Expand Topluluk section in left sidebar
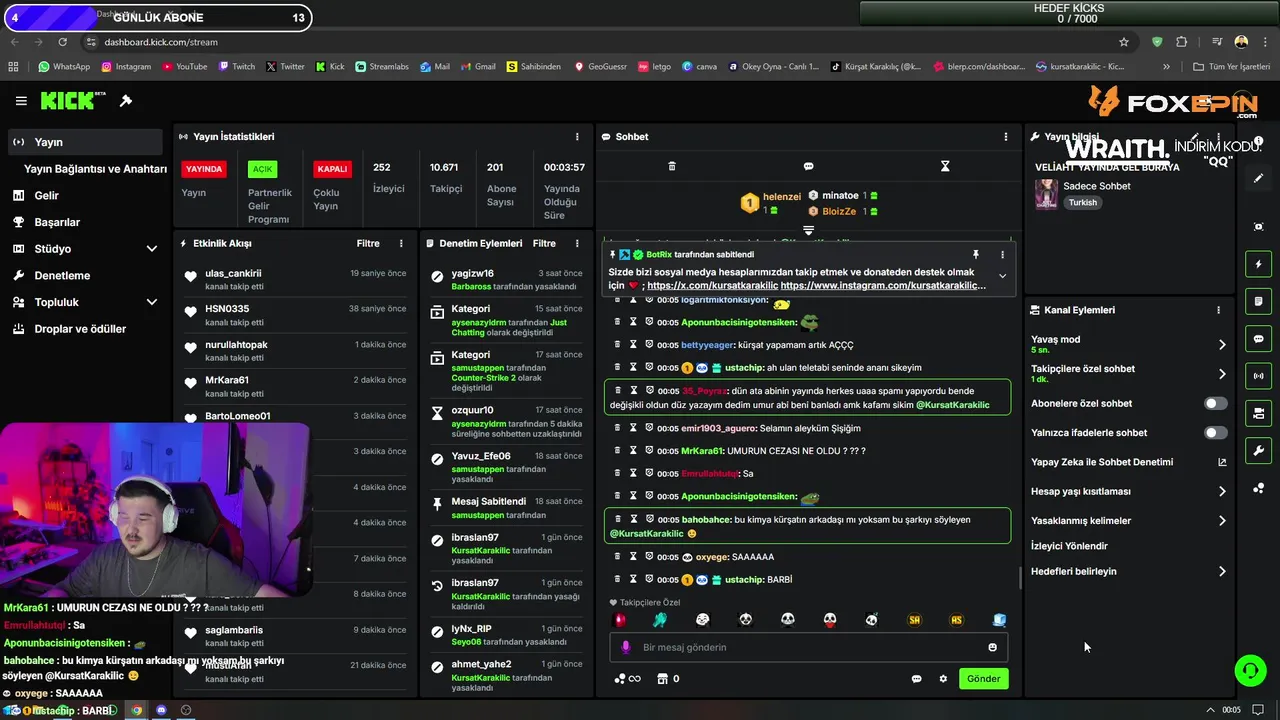The width and height of the screenshot is (1280, 720). [152, 302]
